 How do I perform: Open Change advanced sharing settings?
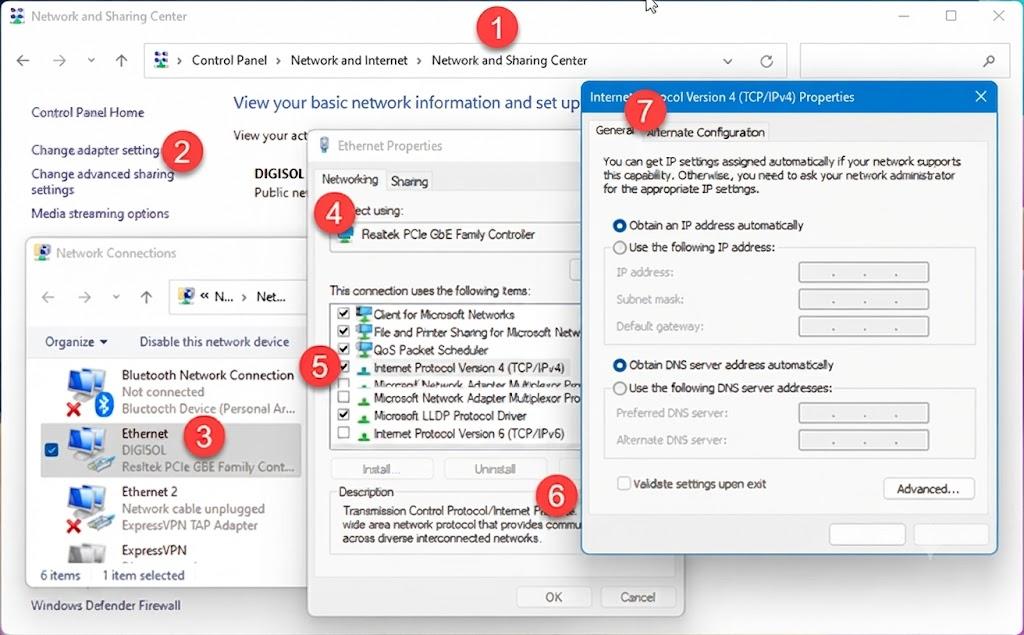[x=103, y=182]
